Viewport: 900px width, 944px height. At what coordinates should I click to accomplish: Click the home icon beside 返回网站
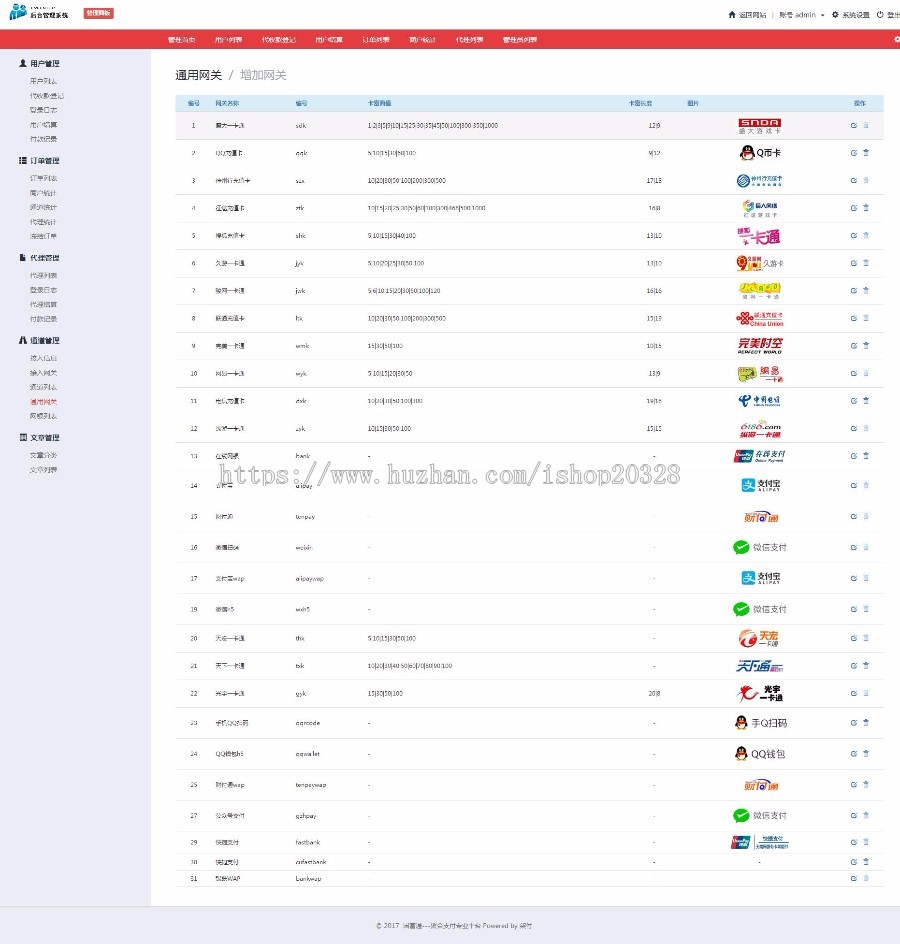point(733,13)
